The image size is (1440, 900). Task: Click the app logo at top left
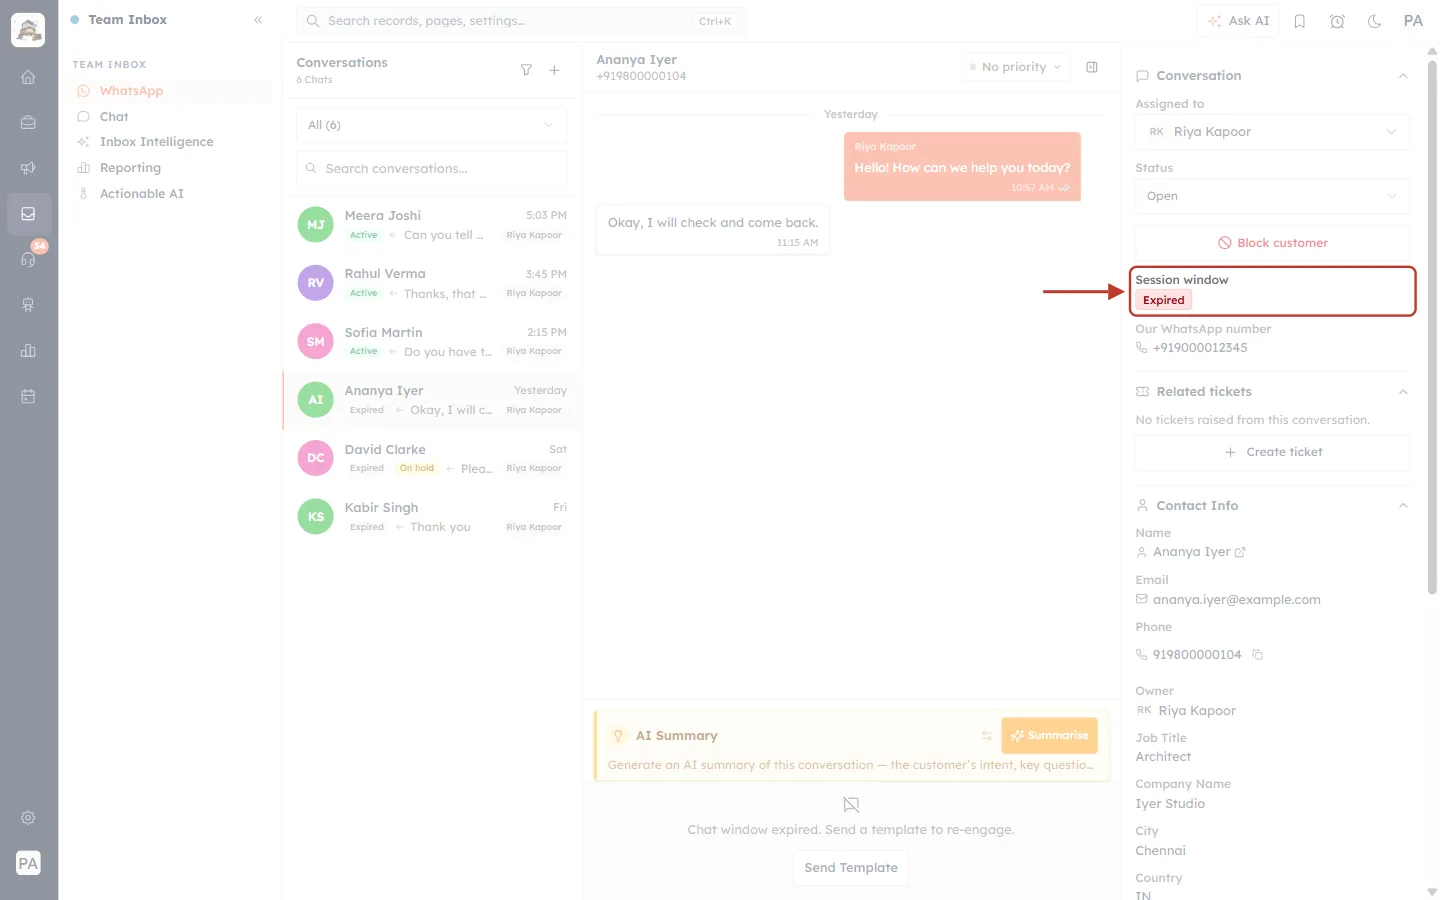28,30
